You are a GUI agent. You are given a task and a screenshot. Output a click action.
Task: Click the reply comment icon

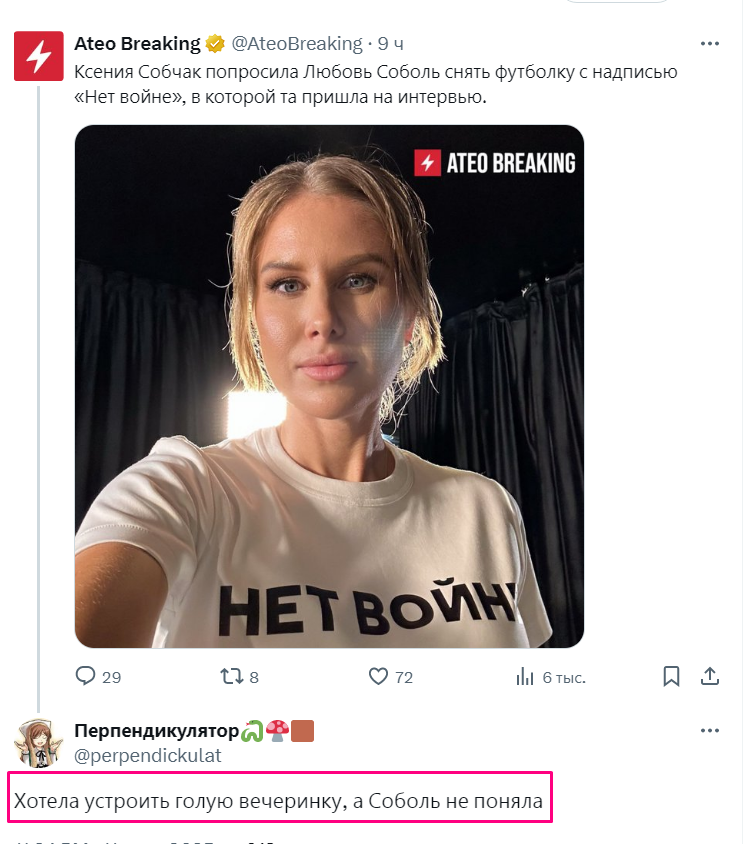pos(87,677)
